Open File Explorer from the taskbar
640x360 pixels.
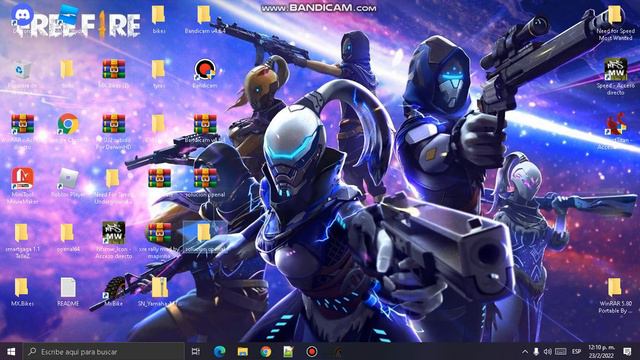[242, 351]
